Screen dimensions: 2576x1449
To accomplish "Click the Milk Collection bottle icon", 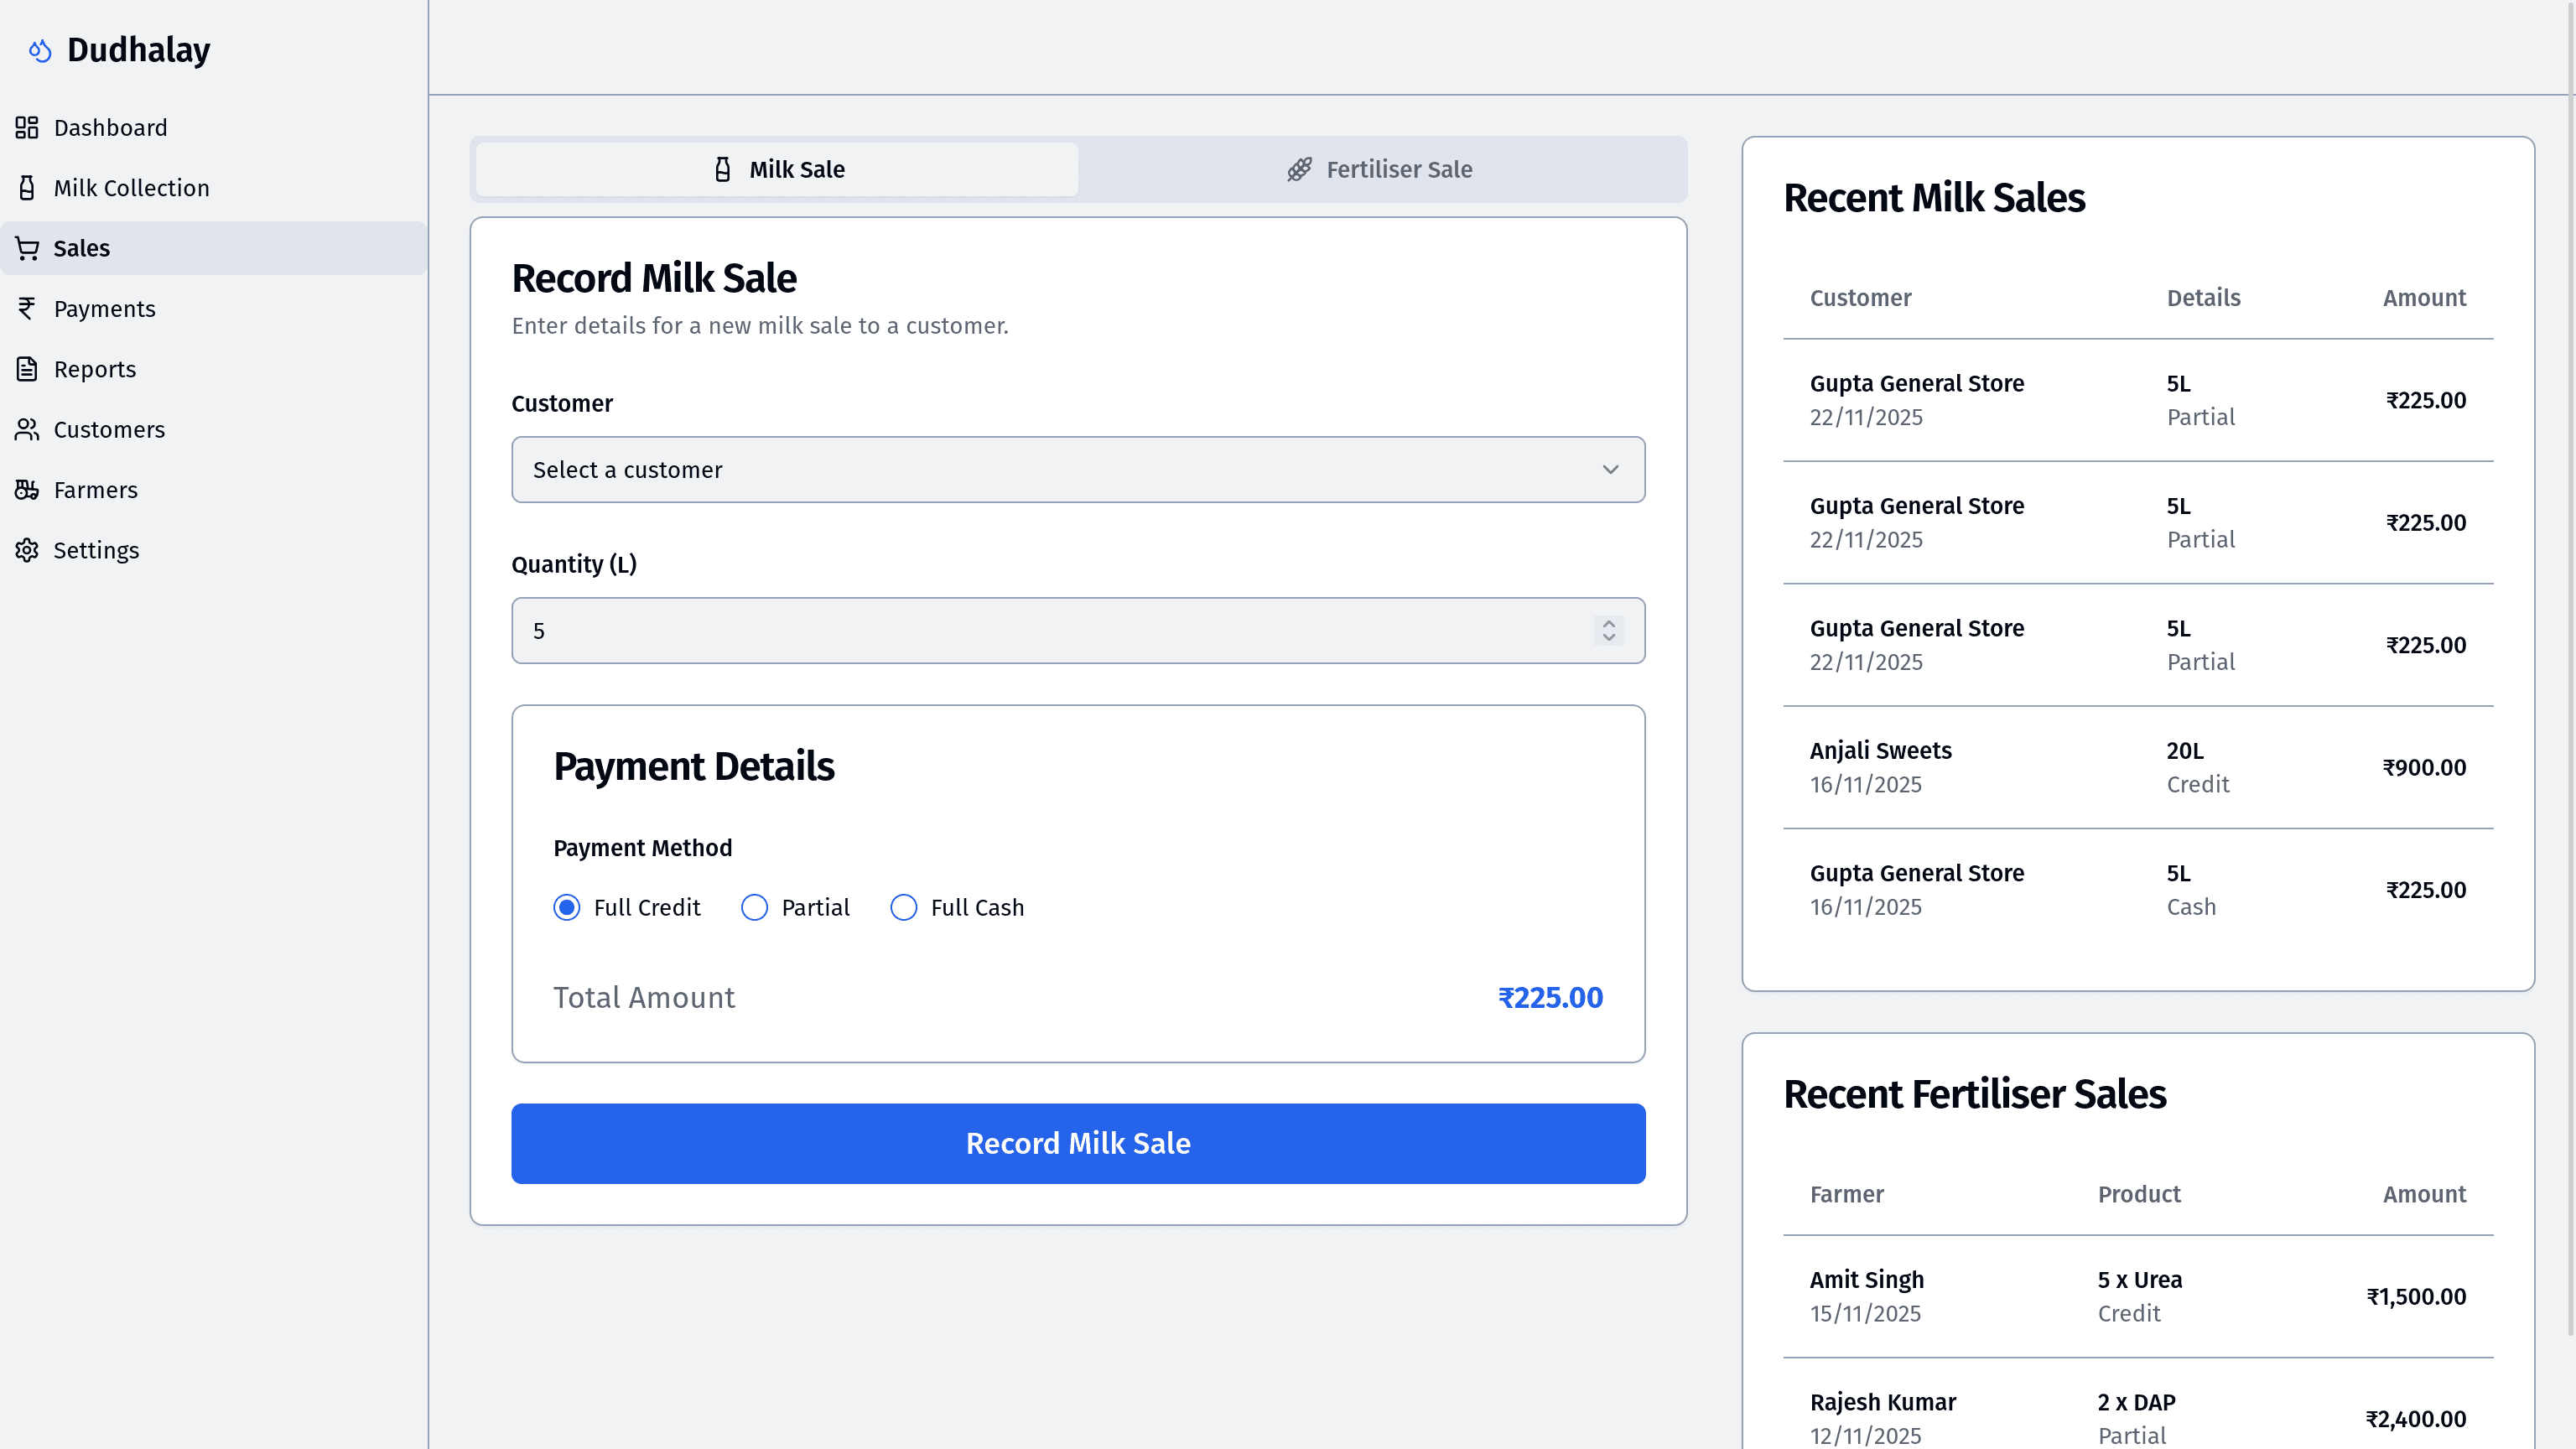I will [x=27, y=188].
